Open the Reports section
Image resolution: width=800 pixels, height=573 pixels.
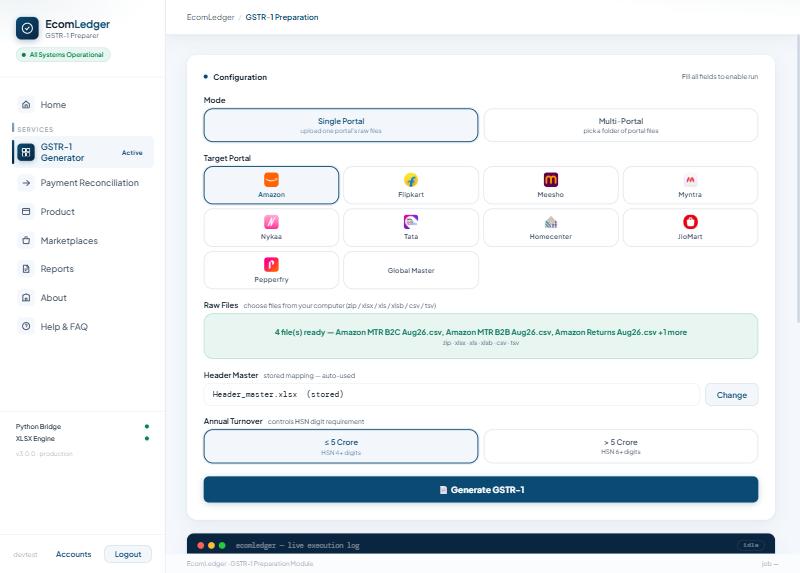click(83, 269)
